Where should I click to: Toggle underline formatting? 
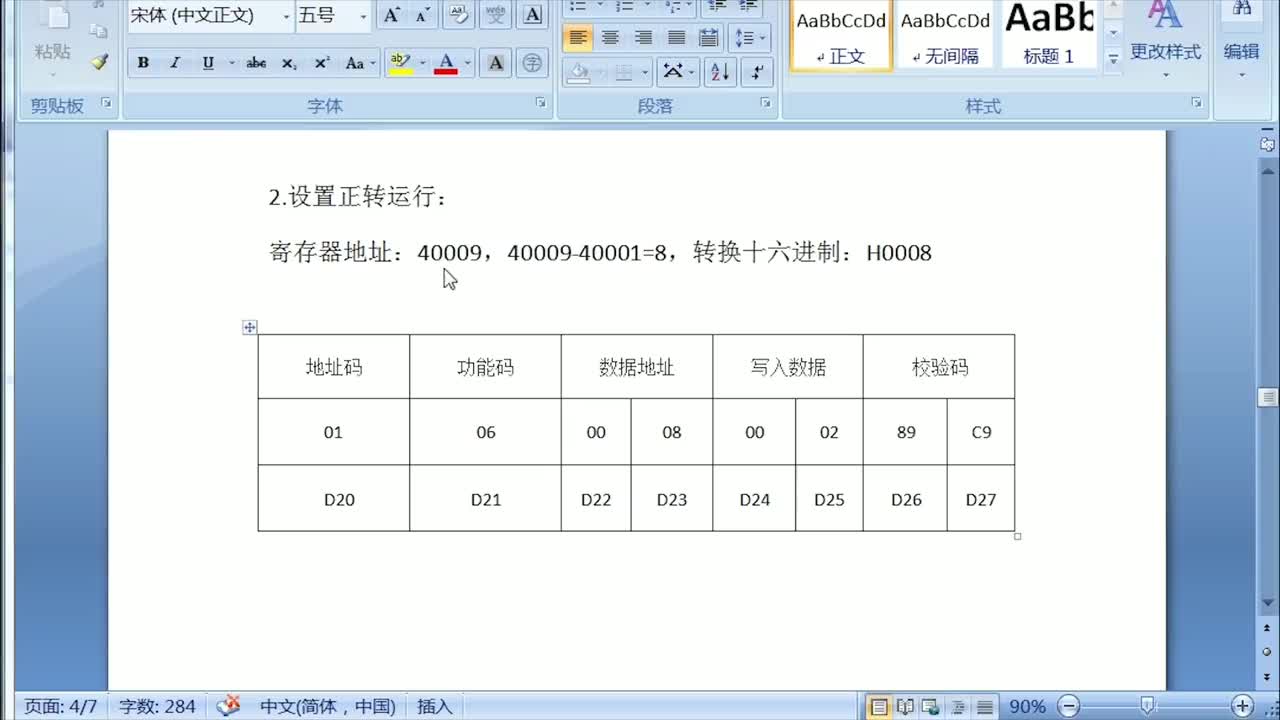coord(208,63)
